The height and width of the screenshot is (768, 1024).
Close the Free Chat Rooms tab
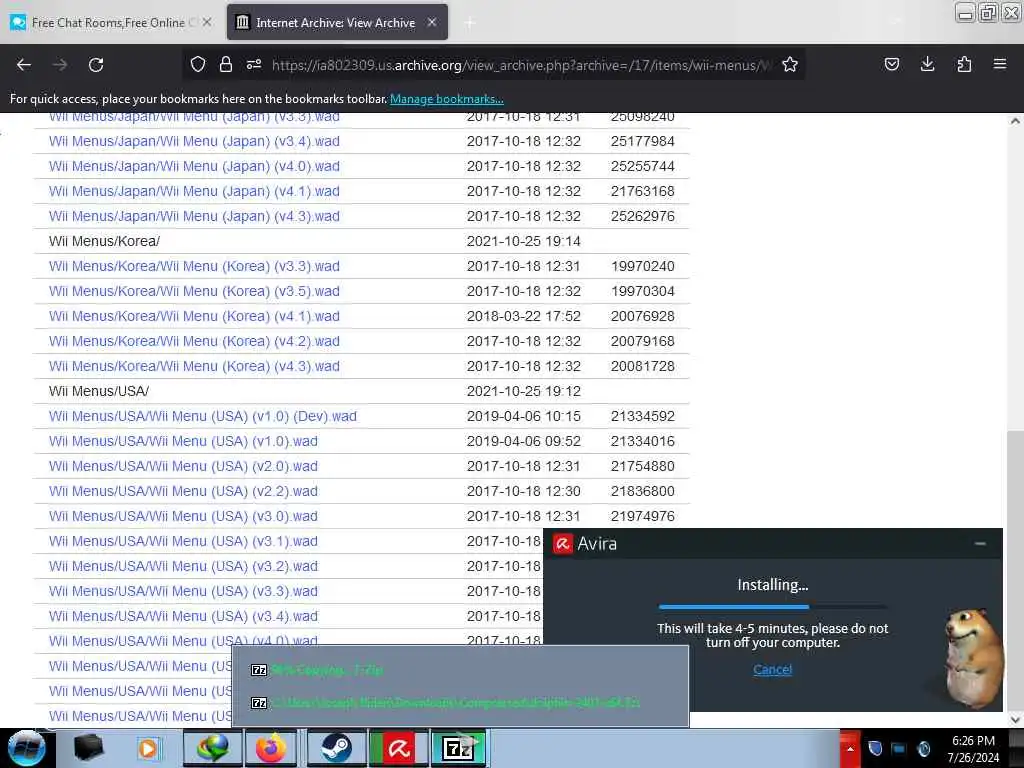coord(207,22)
